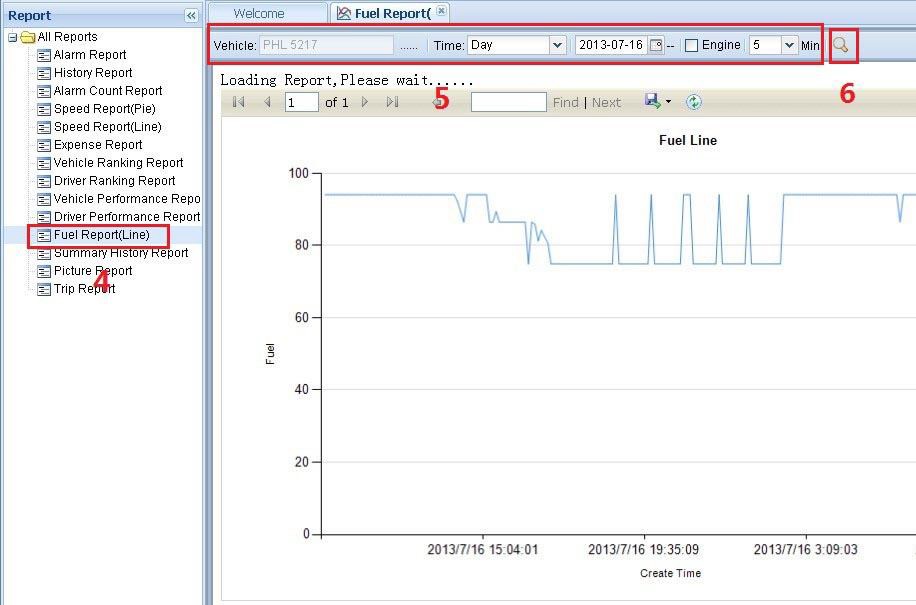Click the current page number field
Viewport: 916px width, 605px height.
[x=301, y=102]
